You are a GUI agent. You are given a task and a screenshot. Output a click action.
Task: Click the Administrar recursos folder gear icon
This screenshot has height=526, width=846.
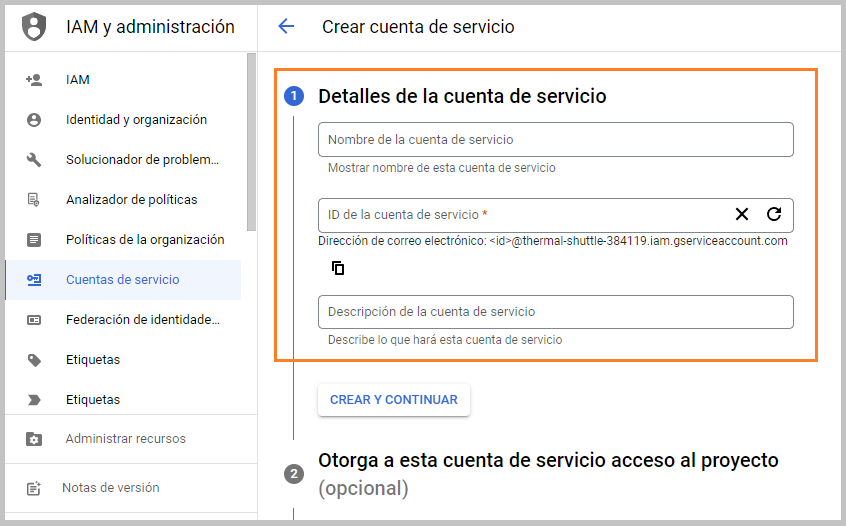pos(34,439)
